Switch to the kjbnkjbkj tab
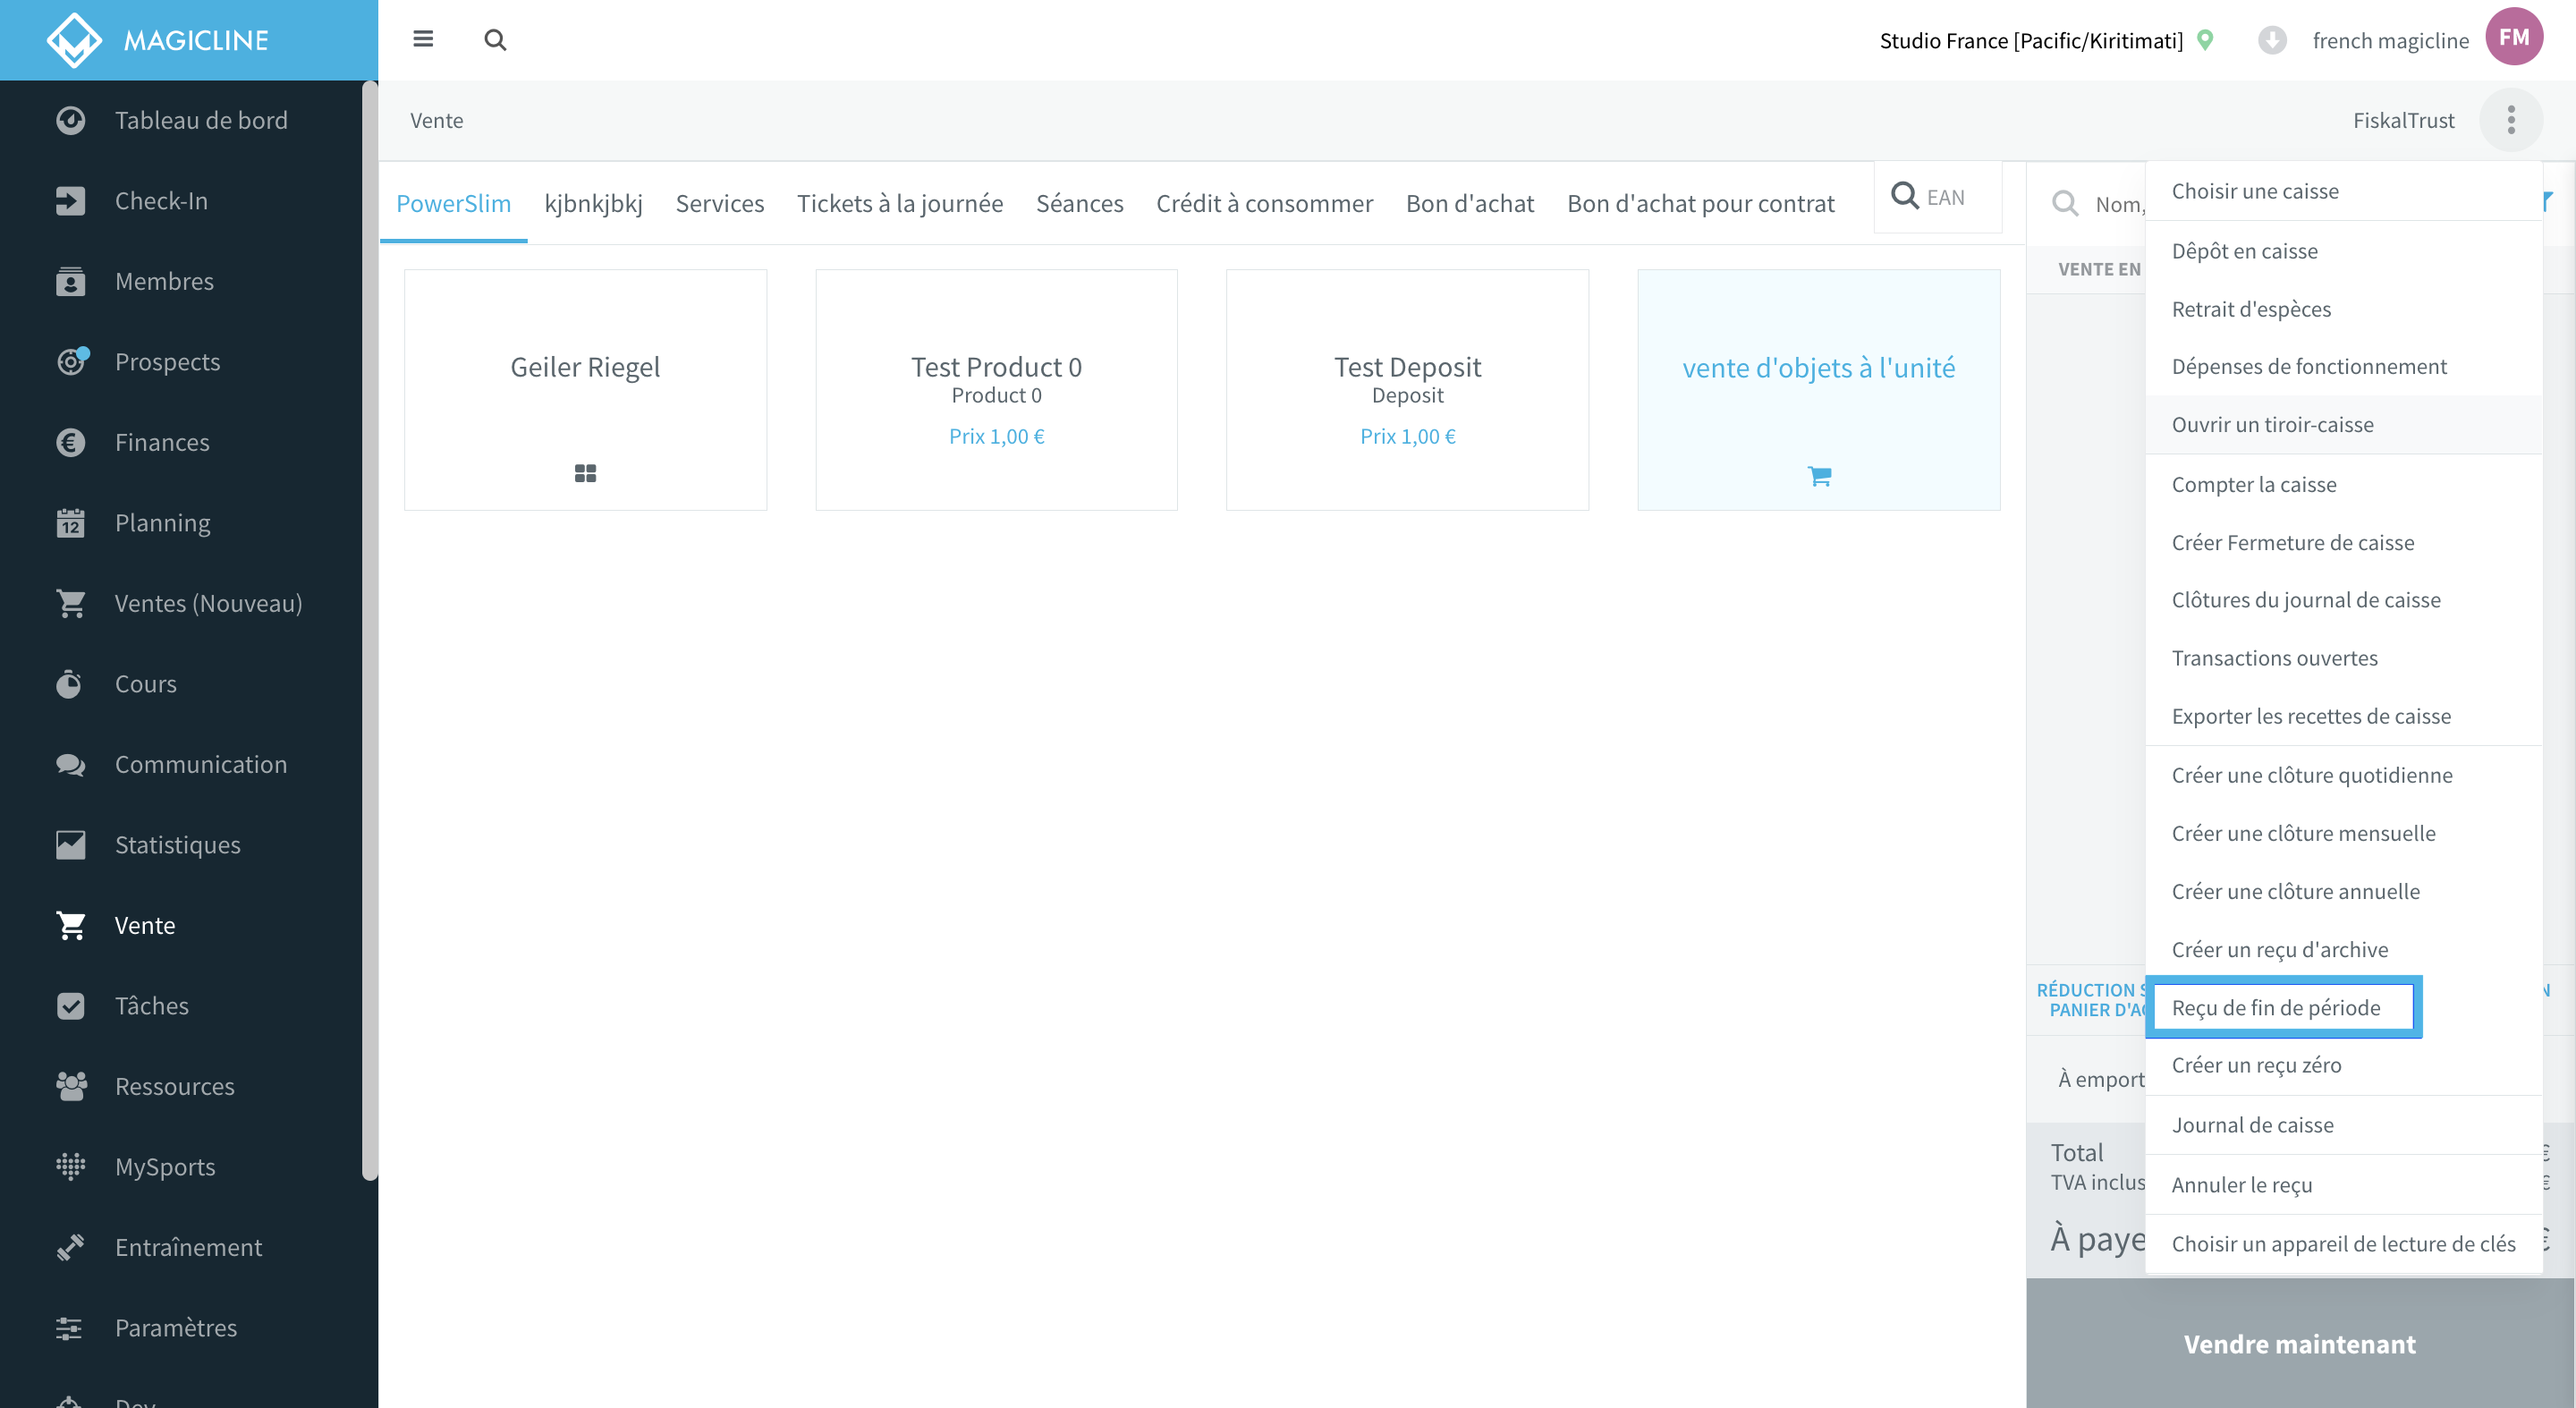This screenshot has height=1408, width=2576. coord(593,203)
